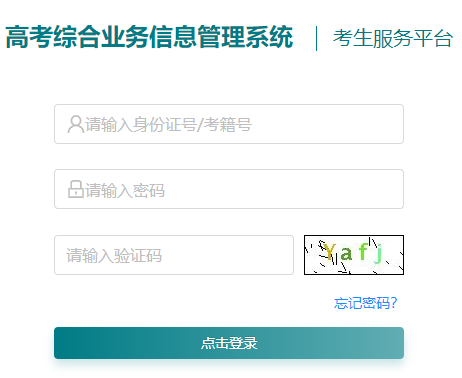Select the black-bordered captcha thumbnail
The width and height of the screenshot is (462, 378).
click(x=354, y=255)
